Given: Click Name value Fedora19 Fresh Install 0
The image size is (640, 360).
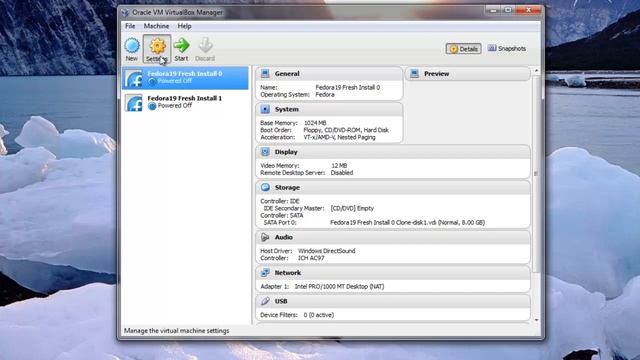Looking at the screenshot, I should click(x=348, y=87).
